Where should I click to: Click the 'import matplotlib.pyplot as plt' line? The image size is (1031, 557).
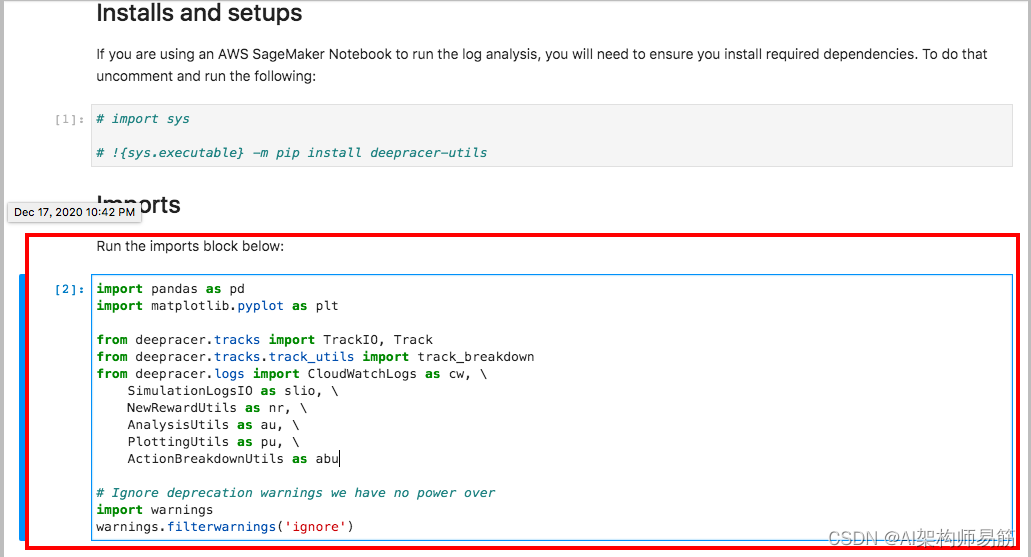pyautogui.click(x=218, y=306)
